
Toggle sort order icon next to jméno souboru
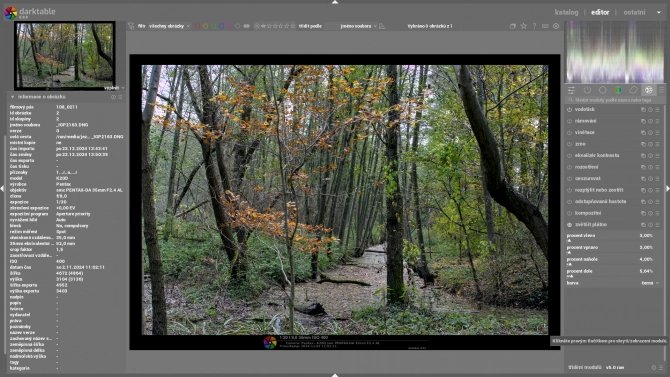coord(382,26)
